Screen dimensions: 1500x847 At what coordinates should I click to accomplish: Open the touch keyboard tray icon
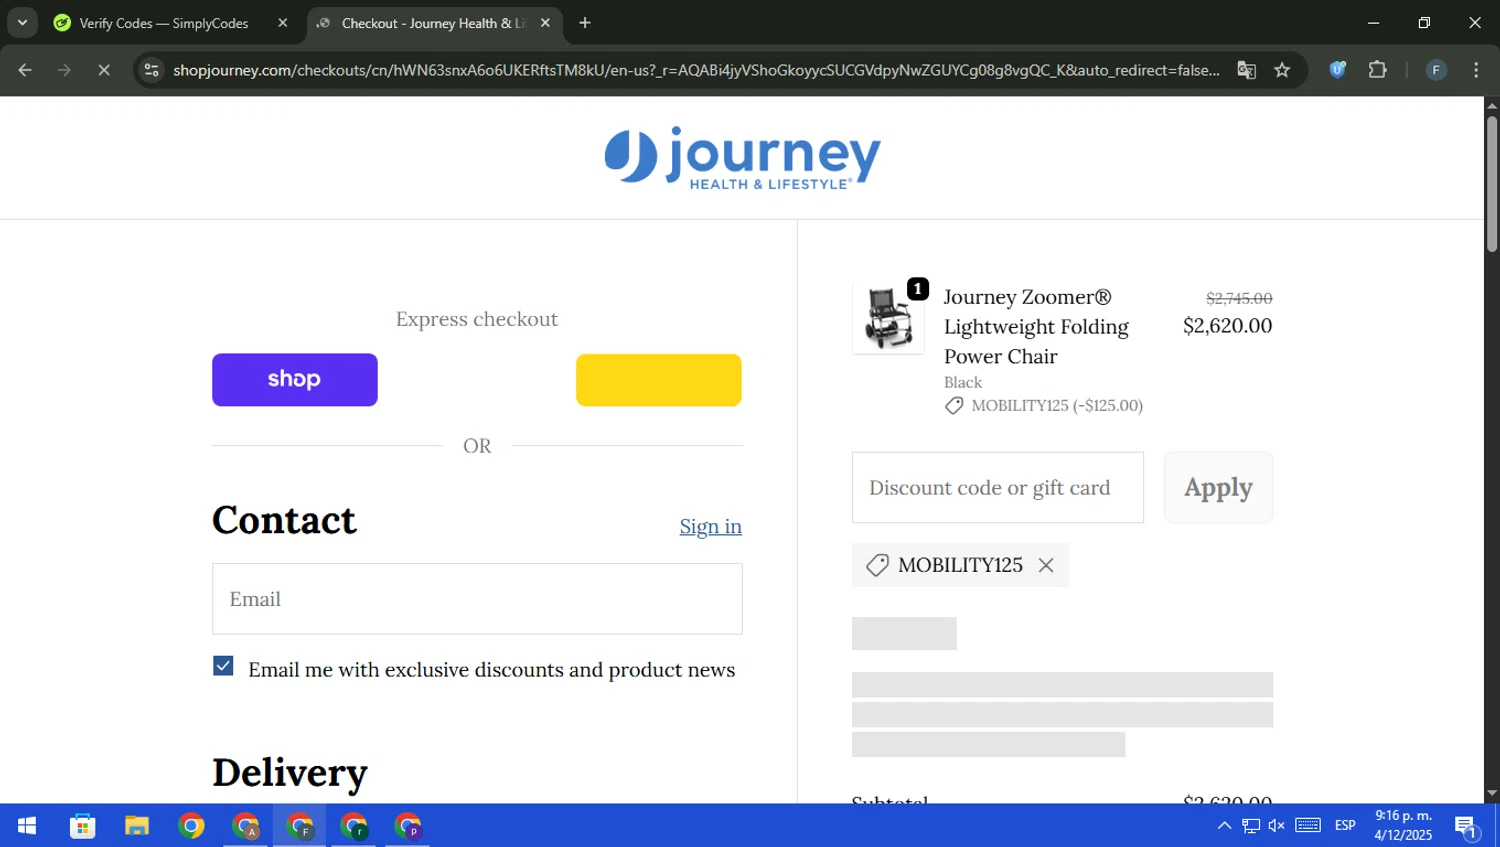pos(1308,826)
